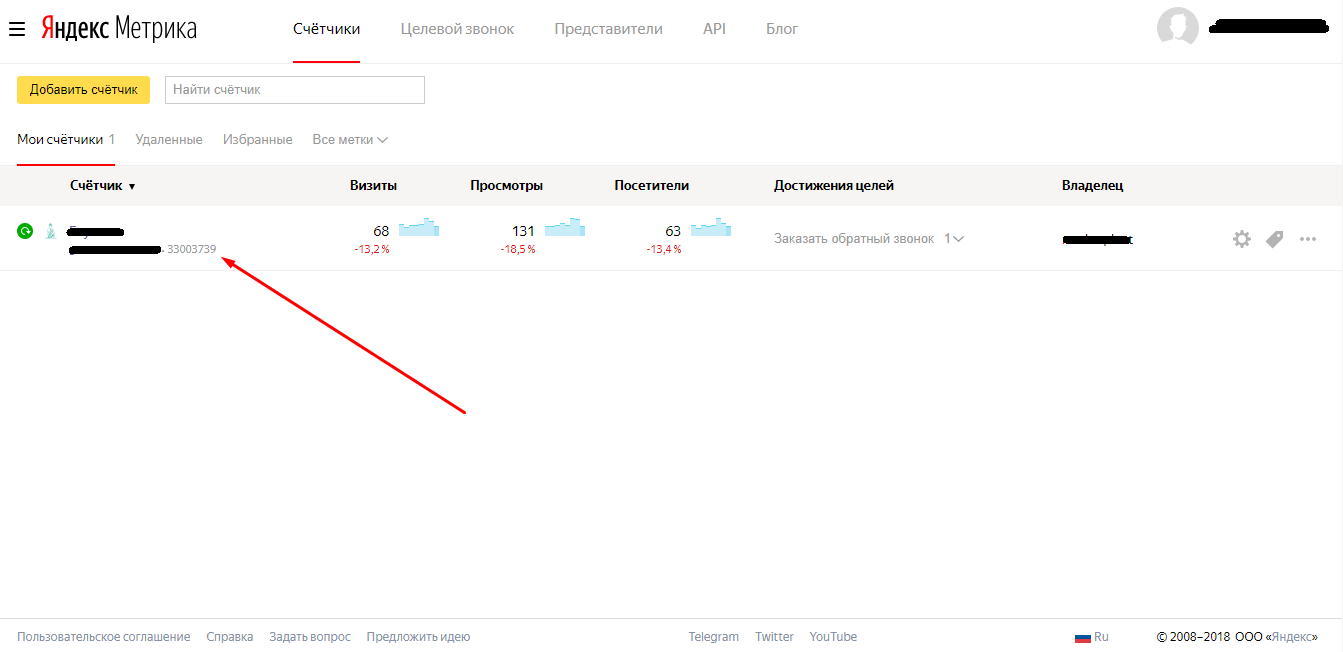Open the Telegram footer link
1343x652 pixels.
click(x=714, y=637)
